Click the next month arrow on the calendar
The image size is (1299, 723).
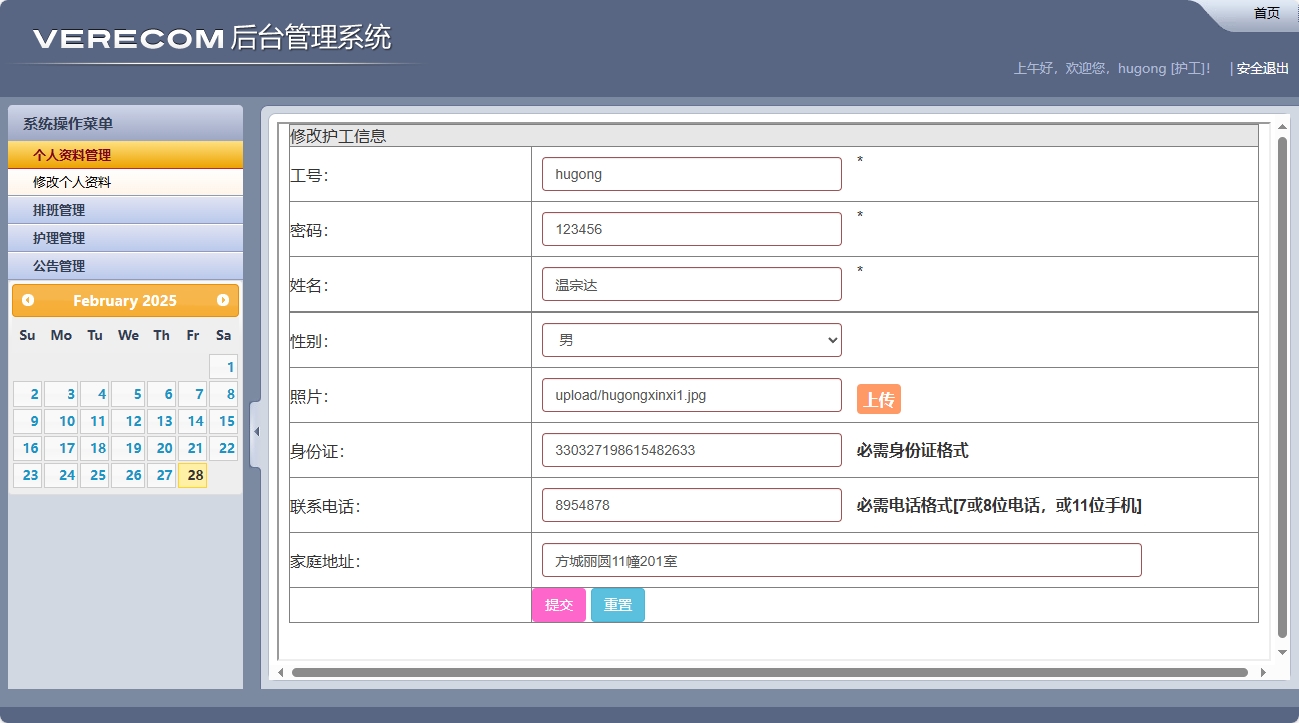223,300
